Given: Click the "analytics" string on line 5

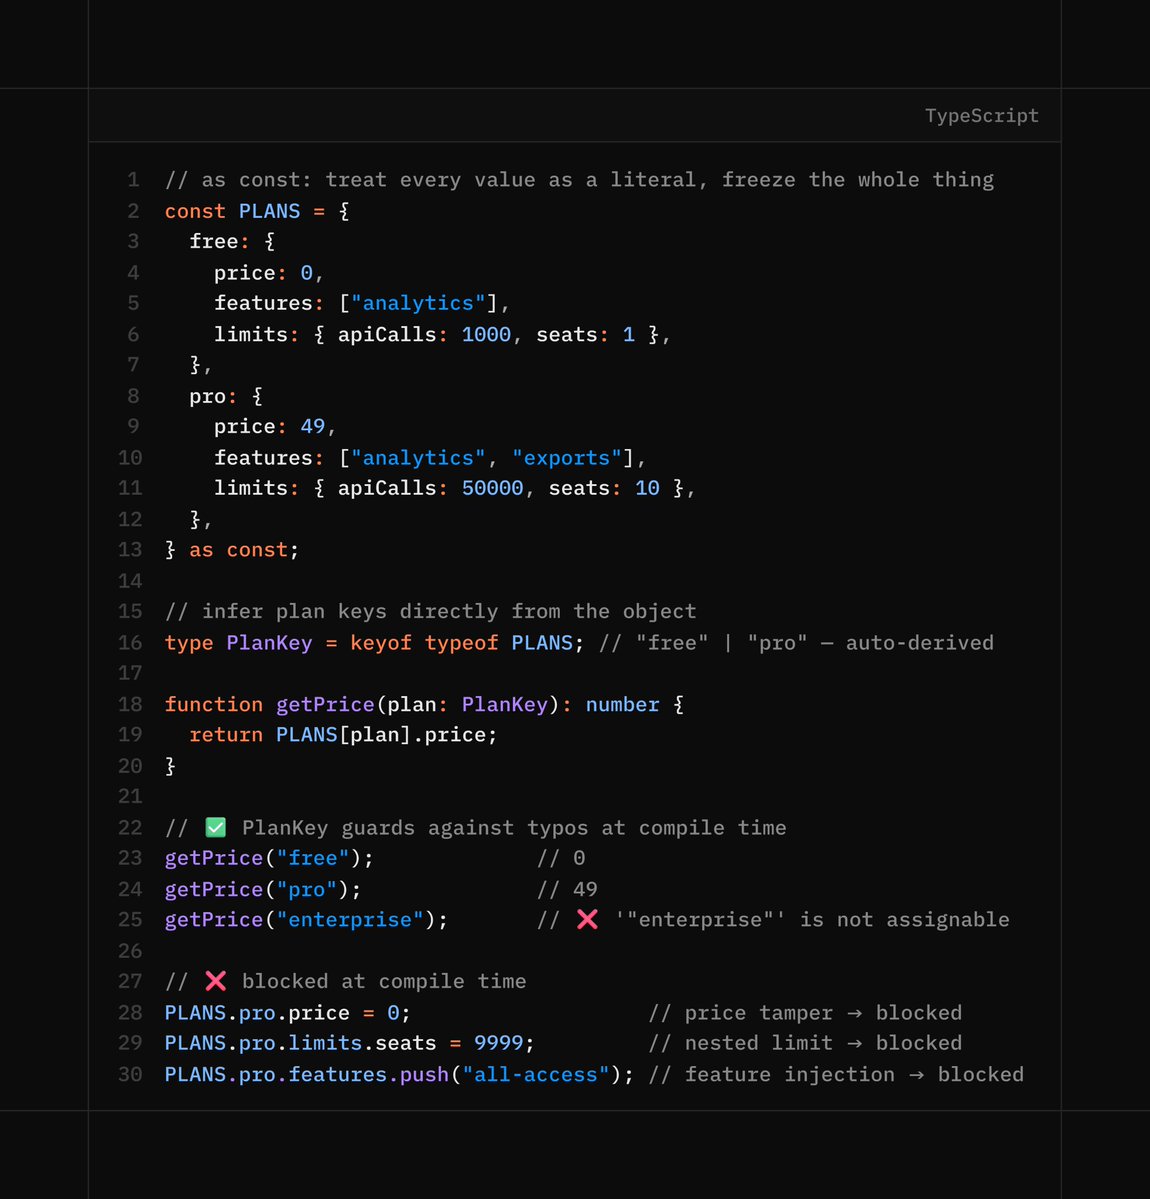Looking at the screenshot, I should tap(418, 304).
